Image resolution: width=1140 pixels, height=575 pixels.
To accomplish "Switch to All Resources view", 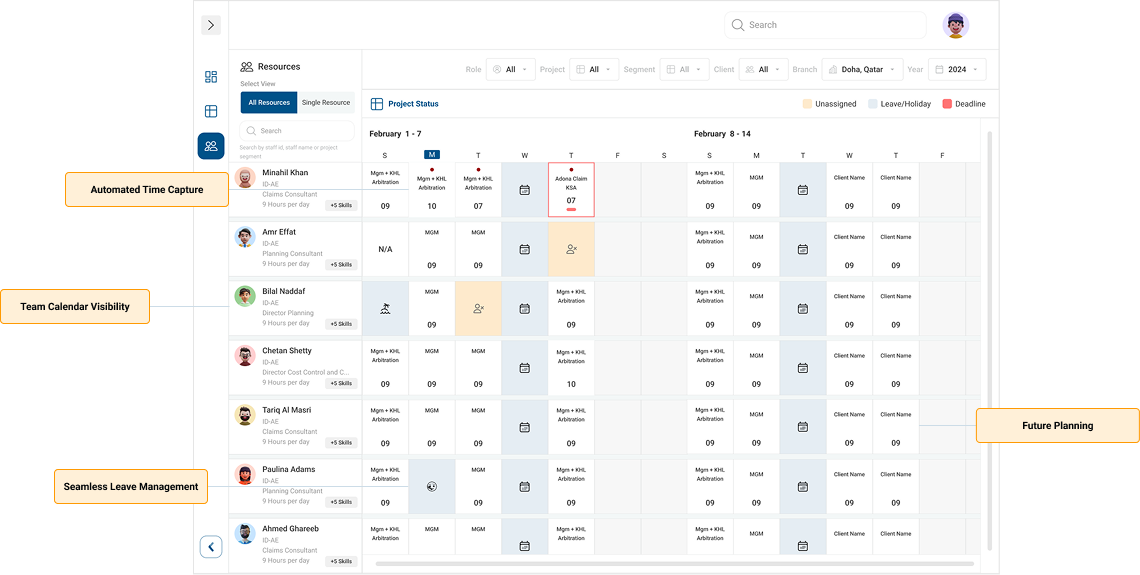I will 269,102.
